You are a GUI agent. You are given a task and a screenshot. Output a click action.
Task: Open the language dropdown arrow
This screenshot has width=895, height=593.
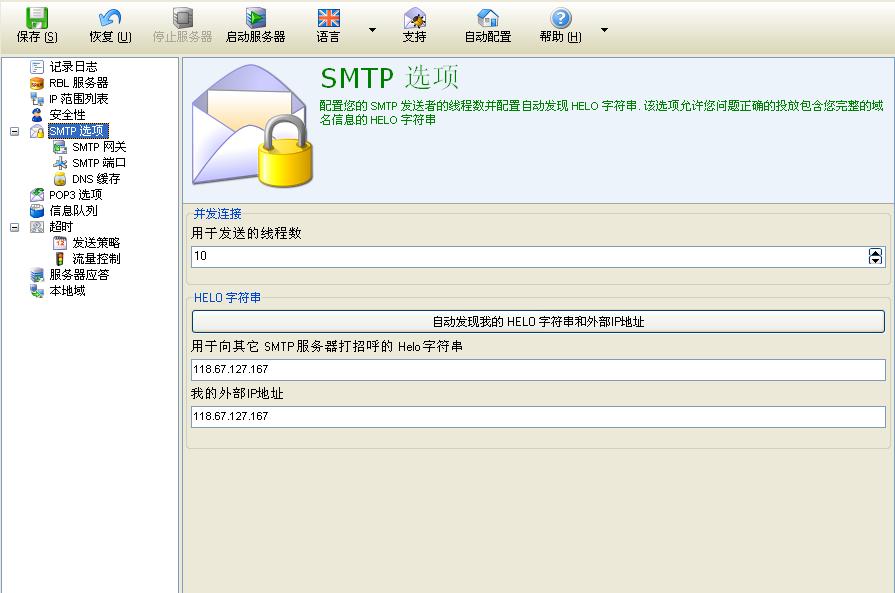(373, 30)
